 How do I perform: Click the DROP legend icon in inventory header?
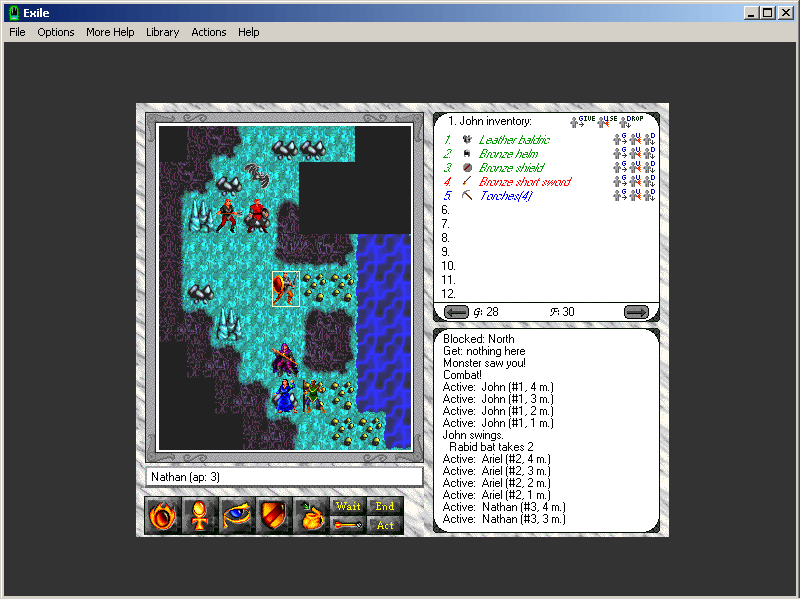(x=632, y=121)
